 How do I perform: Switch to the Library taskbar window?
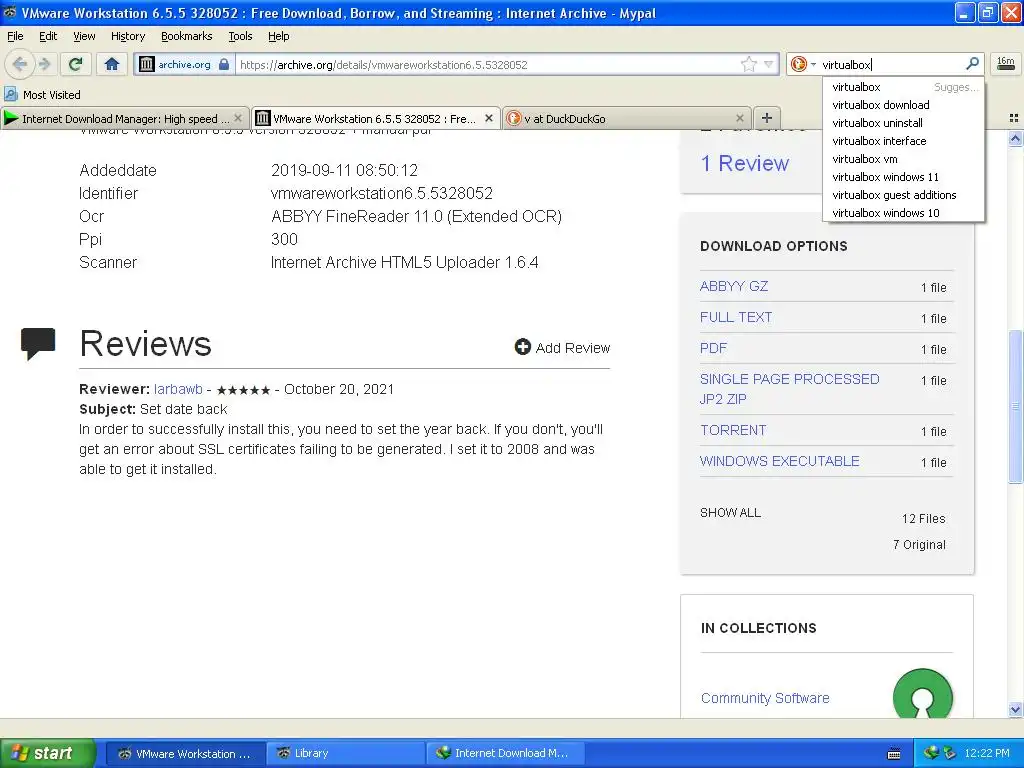coord(346,753)
